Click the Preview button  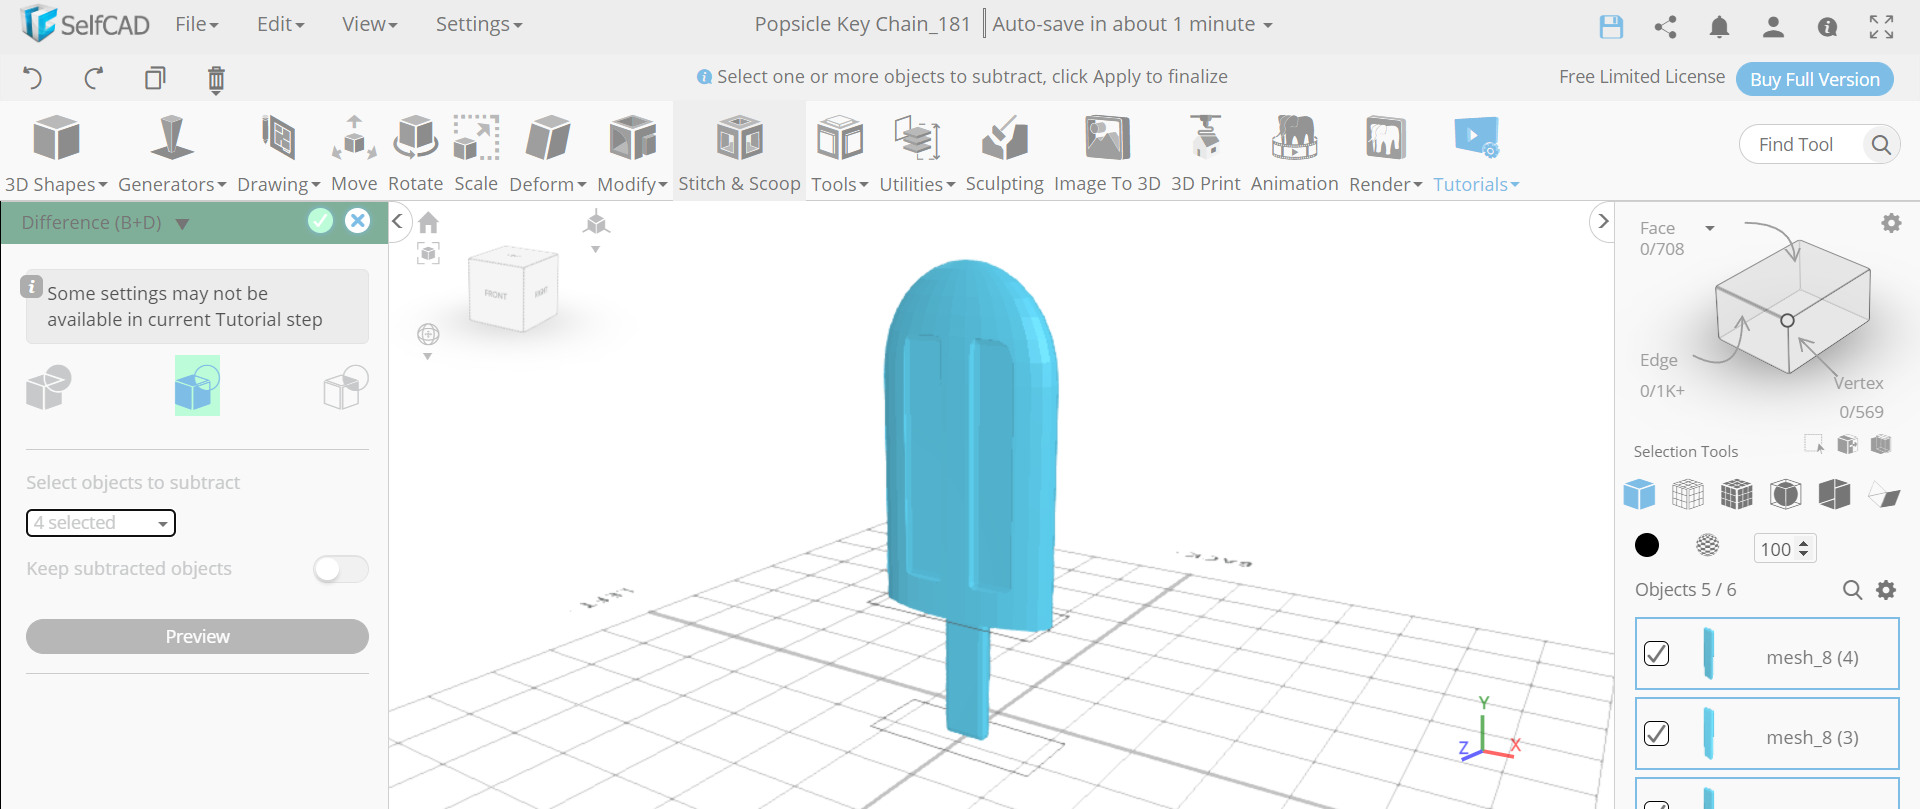tap(197, 637)
